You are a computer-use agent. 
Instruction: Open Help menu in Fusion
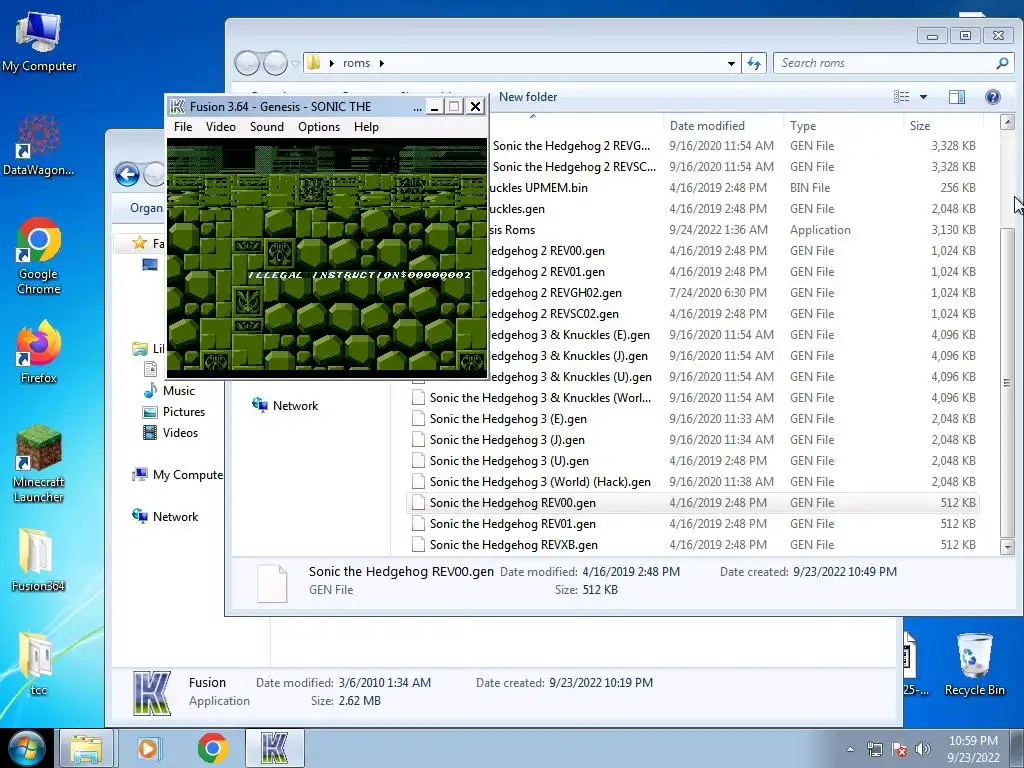click(366, 127)
